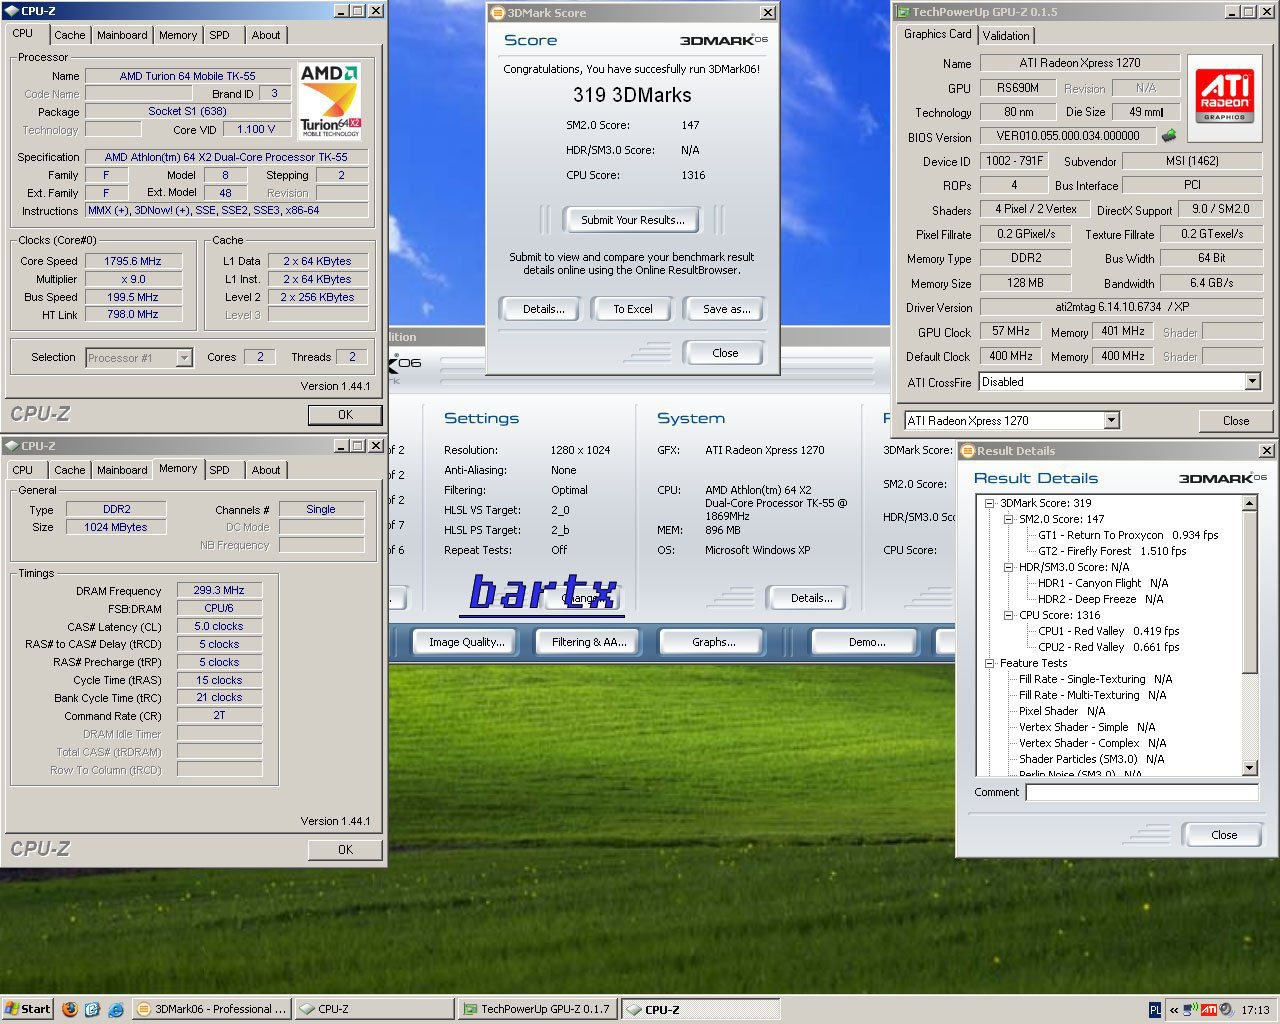Click the volume speaker tray icon
Viewport: 1280px width, 1024px height.
1226,1010
